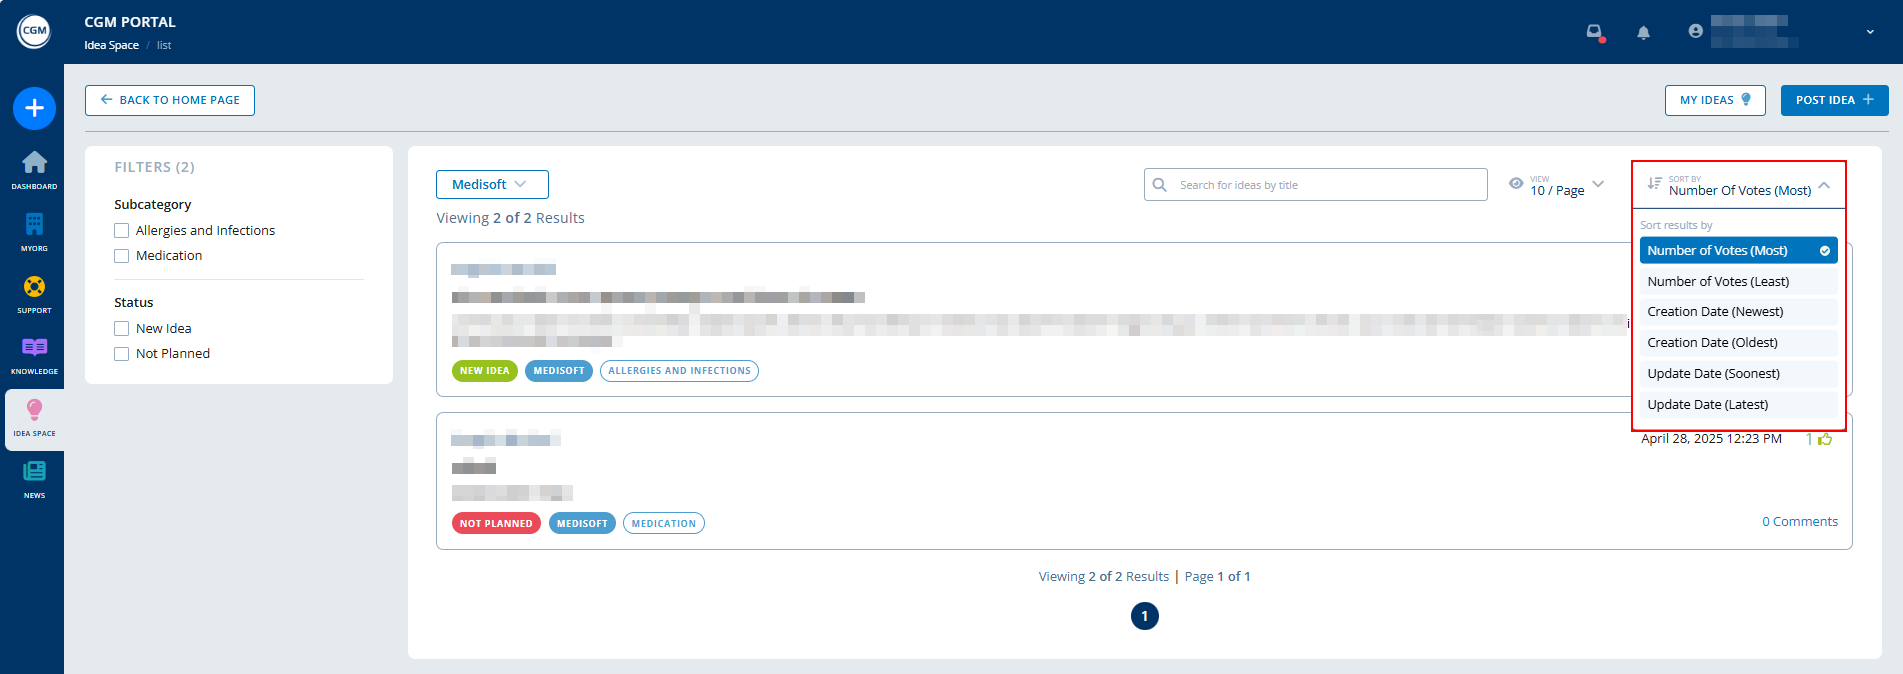Check the Medication subcategory filter
This screenshot has height=674, width=1903.
click(x=122, y=256)
